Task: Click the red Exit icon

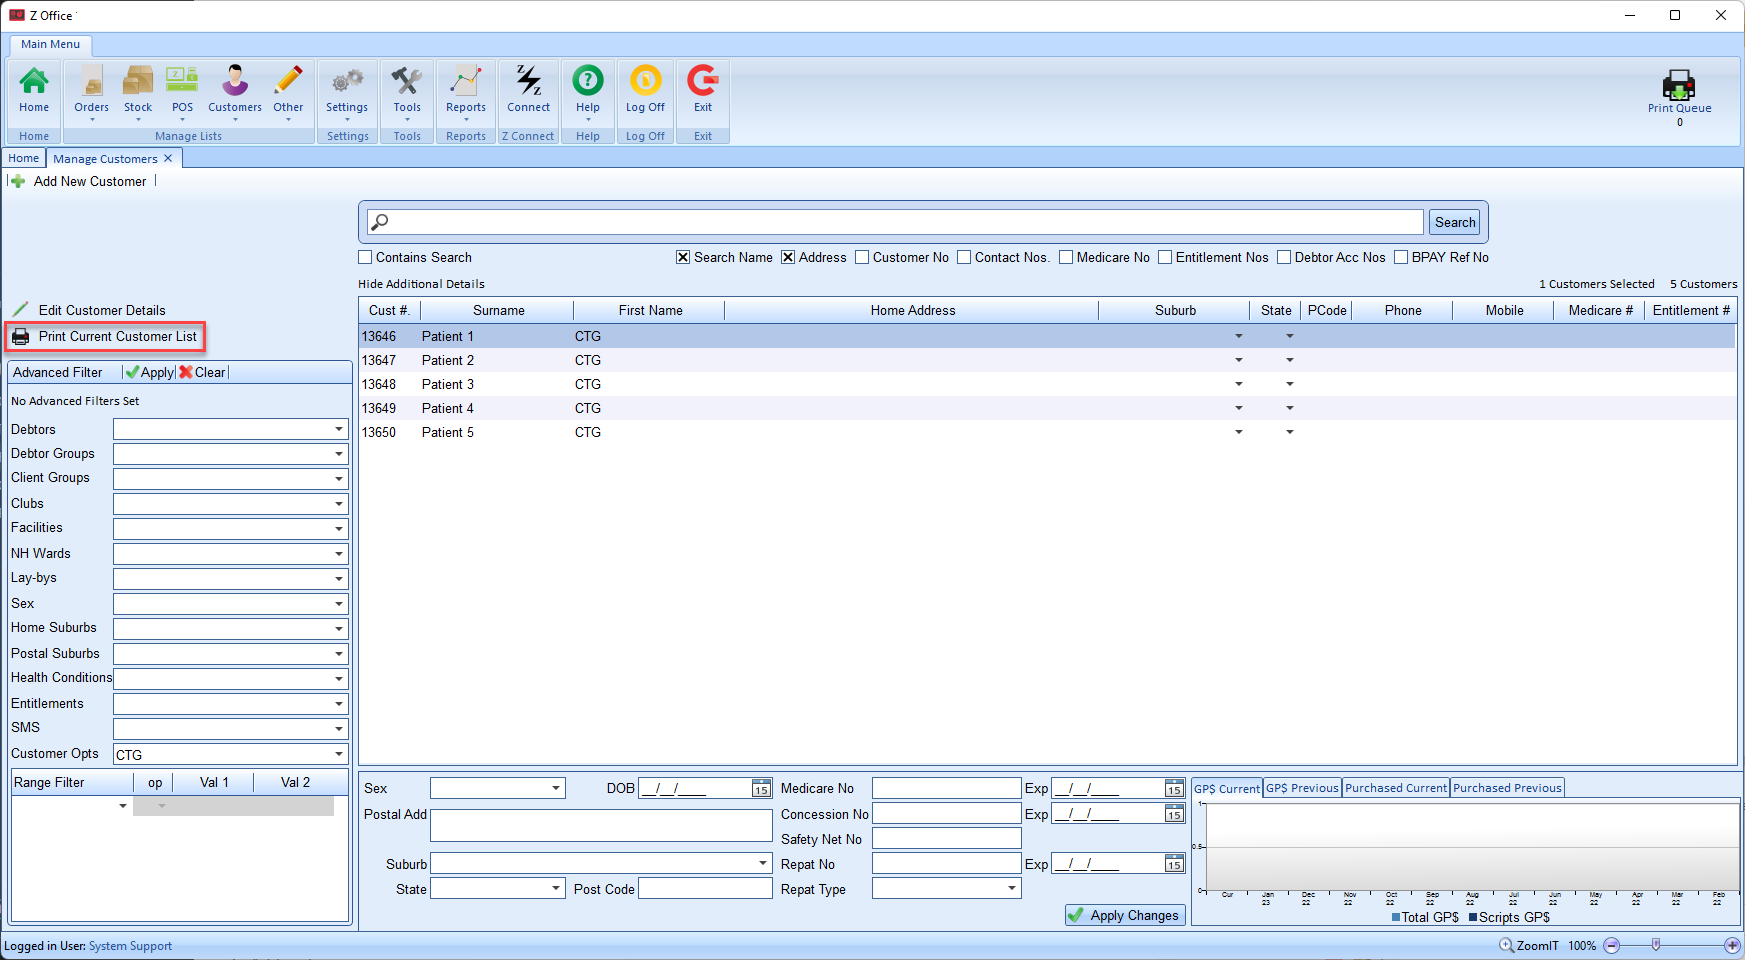Action: click(703, 82)
